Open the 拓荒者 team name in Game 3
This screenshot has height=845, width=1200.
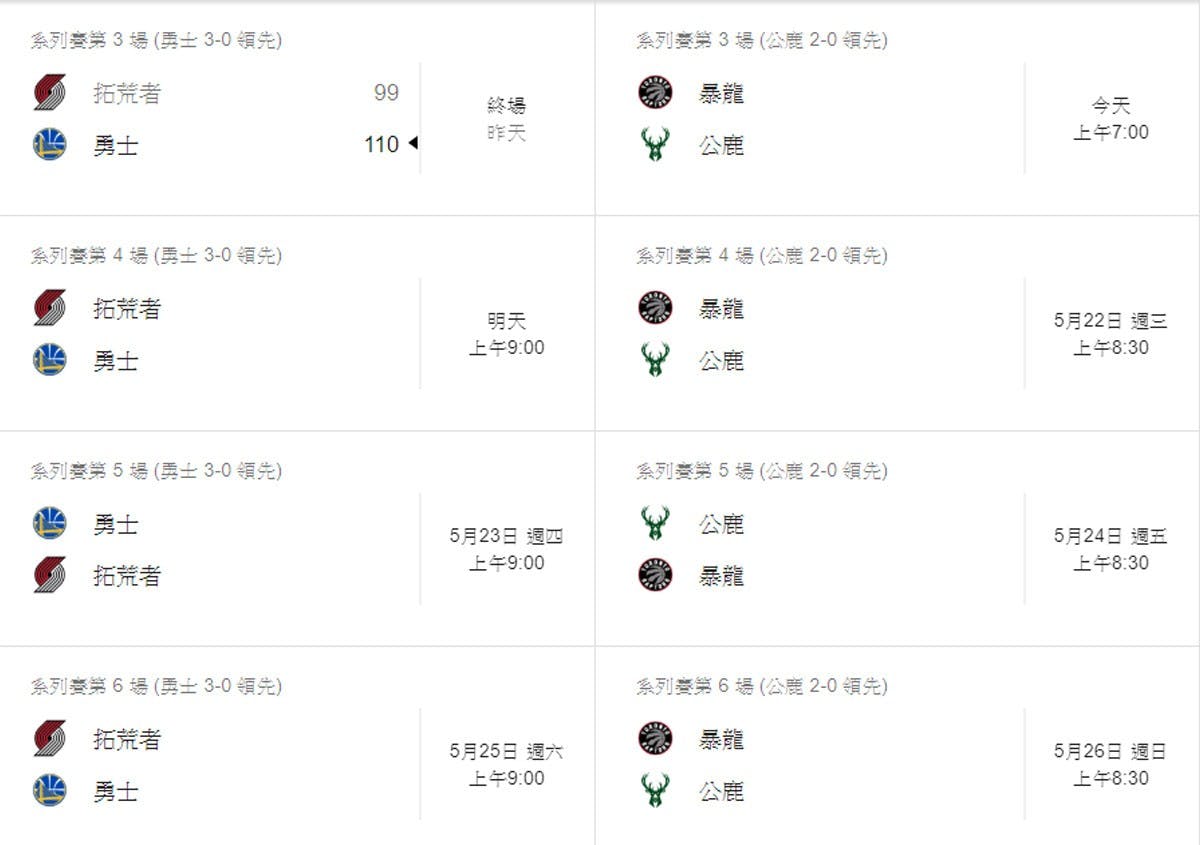[x=127, y=94]
